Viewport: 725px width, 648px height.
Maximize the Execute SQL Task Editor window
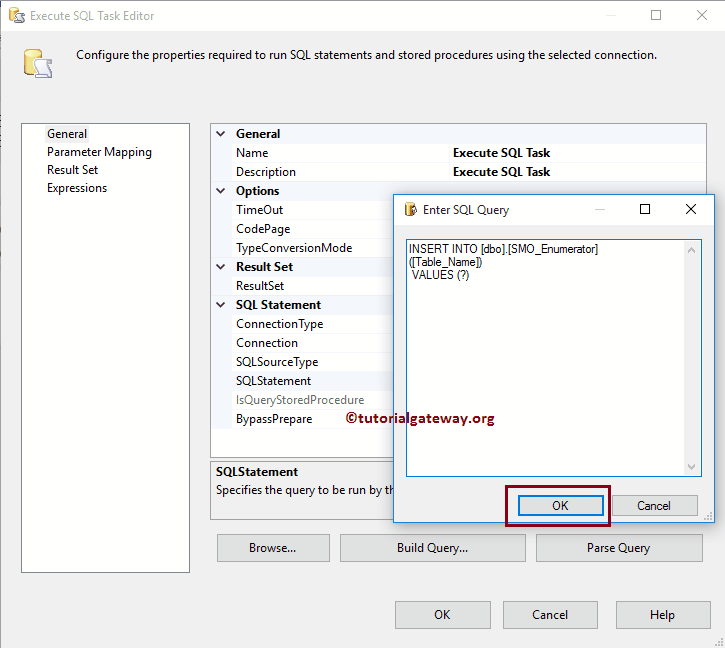point(656,15)
